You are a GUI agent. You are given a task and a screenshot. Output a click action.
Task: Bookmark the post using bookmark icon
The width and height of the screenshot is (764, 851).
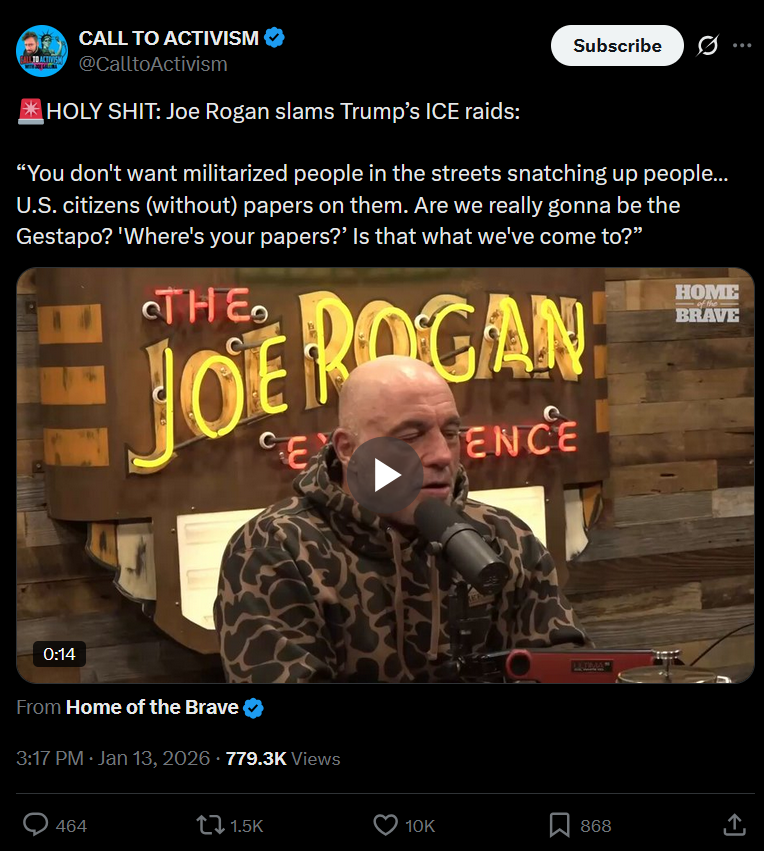(559, 825)
